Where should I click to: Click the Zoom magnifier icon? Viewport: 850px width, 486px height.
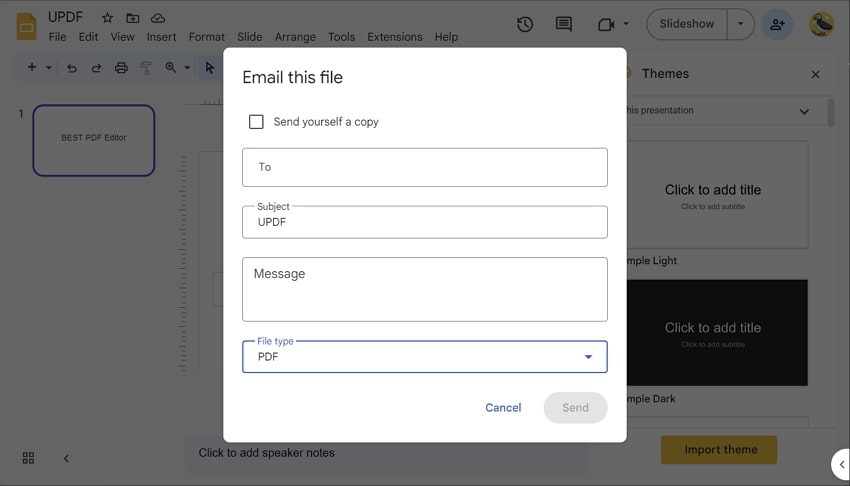171,68
